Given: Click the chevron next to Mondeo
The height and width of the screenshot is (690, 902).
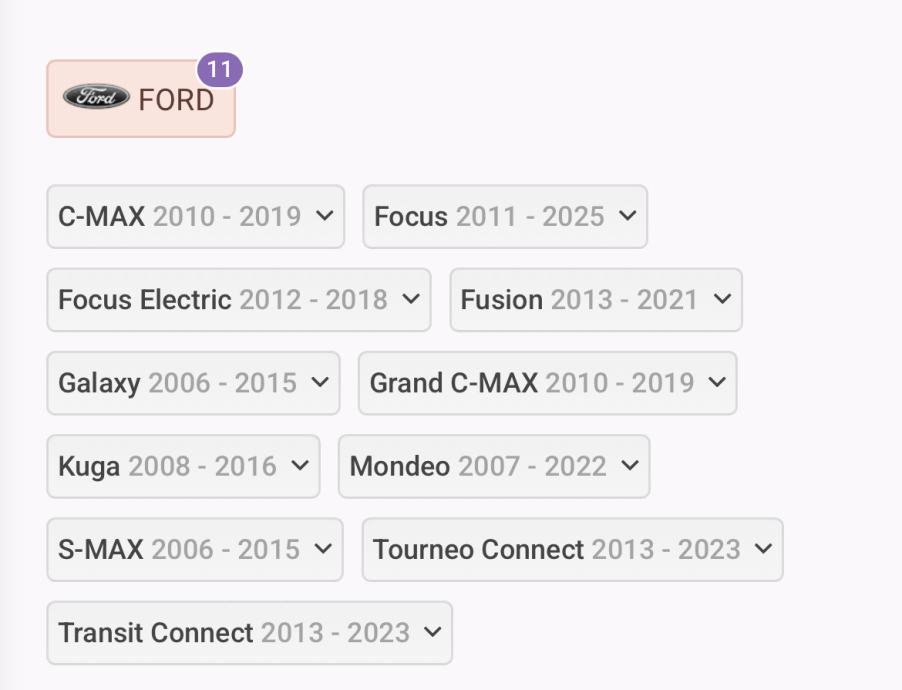Looking at the screenshot, I should 629,466.
